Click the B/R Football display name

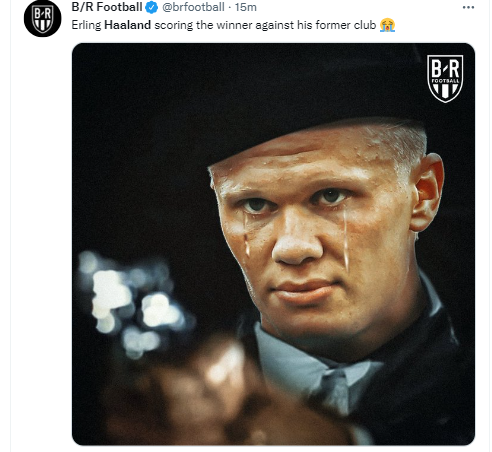[107, 7]
